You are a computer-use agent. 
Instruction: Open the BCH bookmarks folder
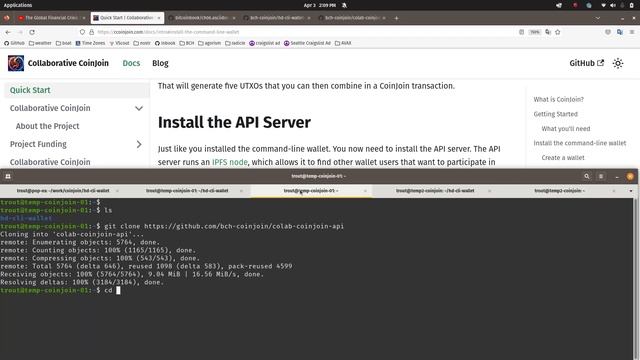pos(187,43)
